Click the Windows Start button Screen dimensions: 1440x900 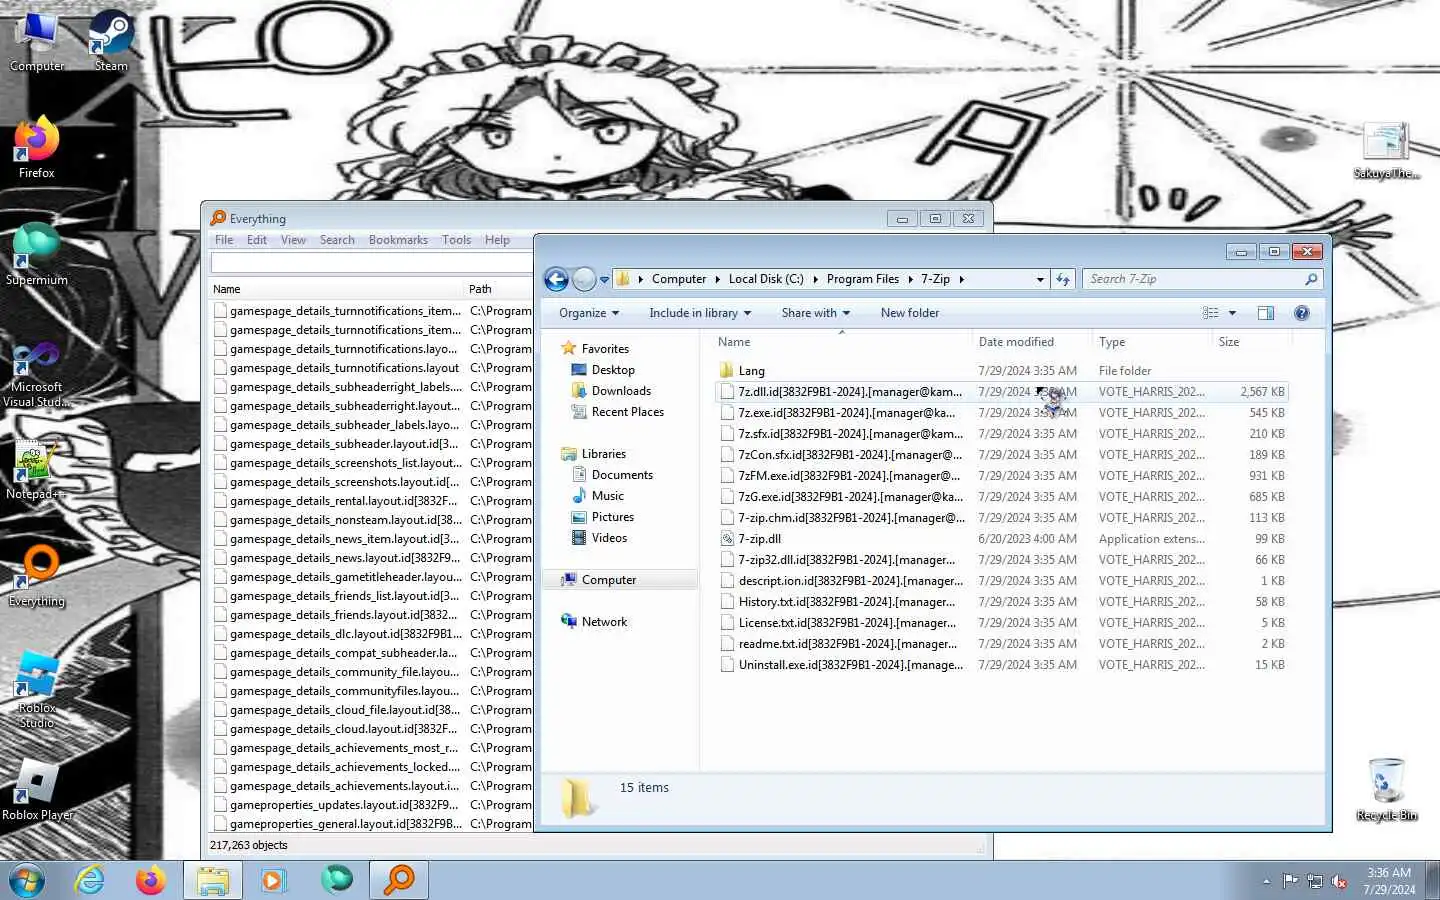coord(27,880)
